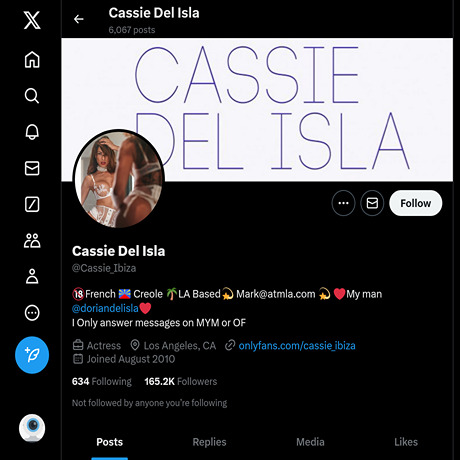Go to Home feed icon
This screenshot has height=460, width=460.
32,60
